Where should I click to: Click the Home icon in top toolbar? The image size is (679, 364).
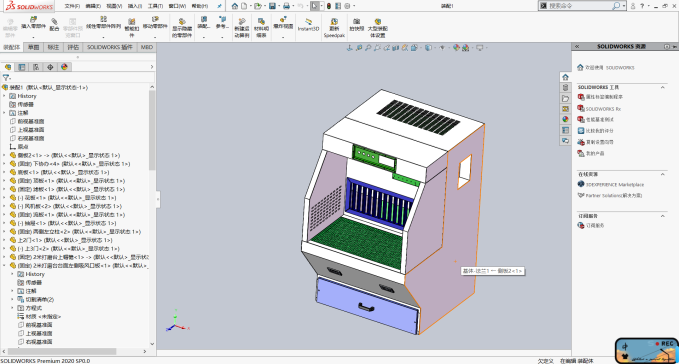[234, 6]
